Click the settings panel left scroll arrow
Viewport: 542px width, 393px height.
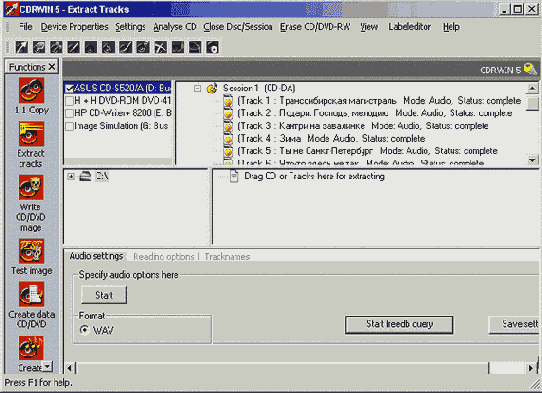click(69, 368)
